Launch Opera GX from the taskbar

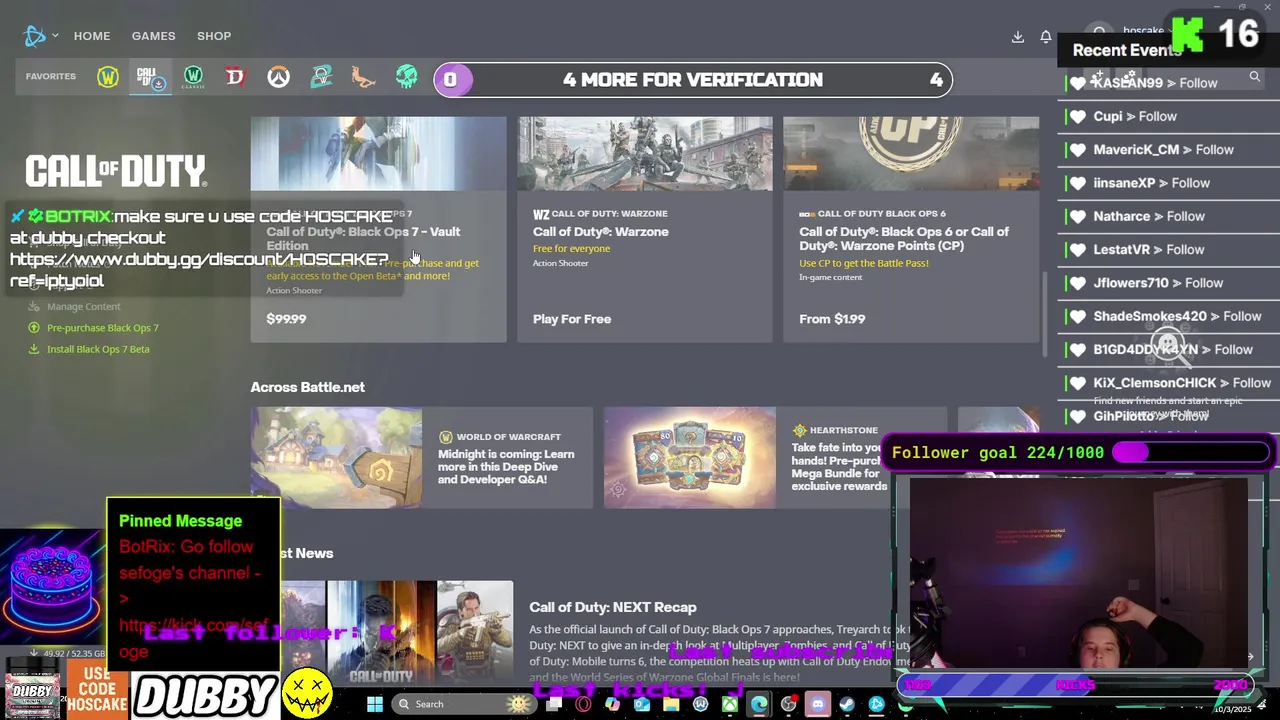coord(583,704)
